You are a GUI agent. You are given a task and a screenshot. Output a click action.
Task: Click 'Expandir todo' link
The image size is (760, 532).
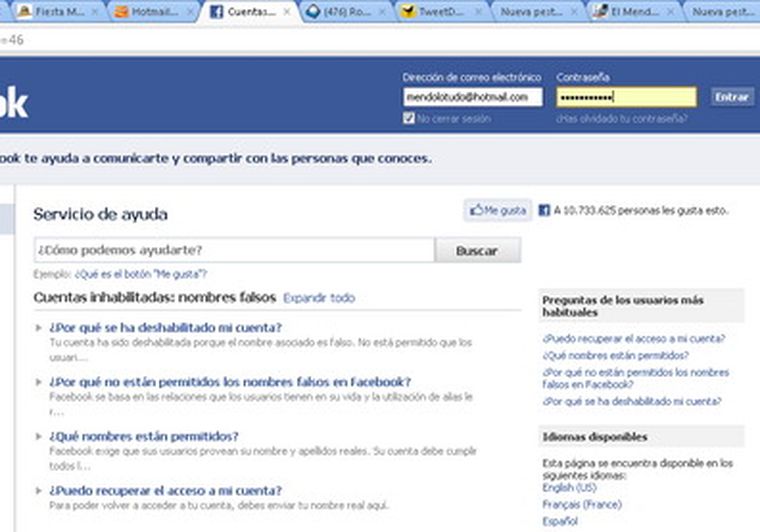coord(319,298)
